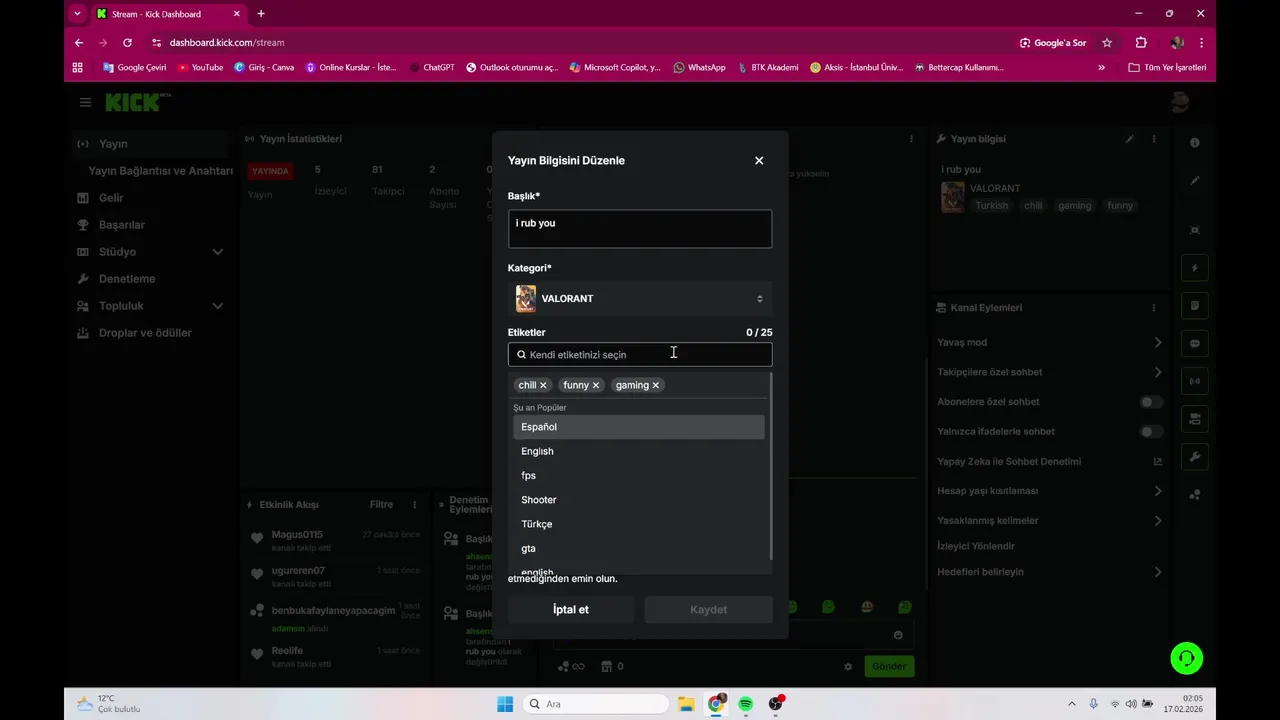This screenshot has width=1280, height=720.
Task: Click the İptal et button
Action: pyautogui.click(x=571, y=609)
